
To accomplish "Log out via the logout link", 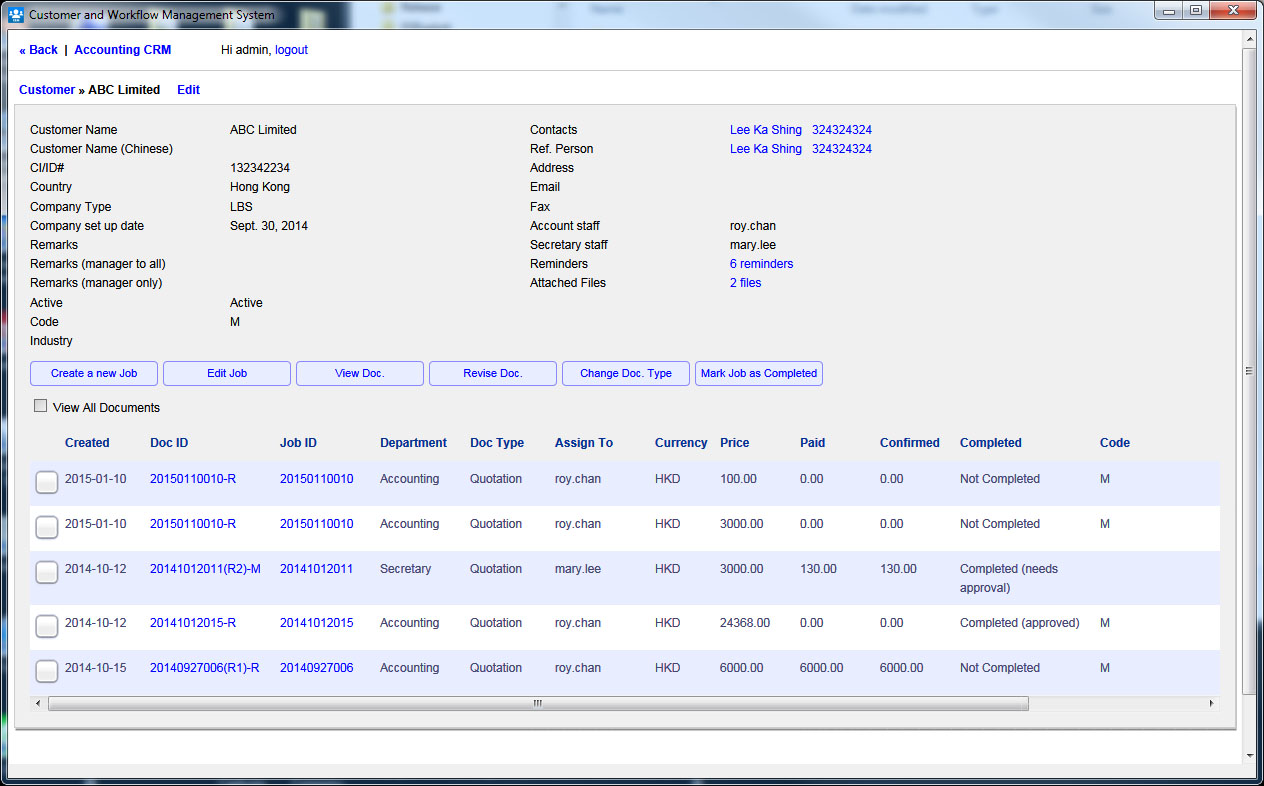I will click(x=291, y=50).
